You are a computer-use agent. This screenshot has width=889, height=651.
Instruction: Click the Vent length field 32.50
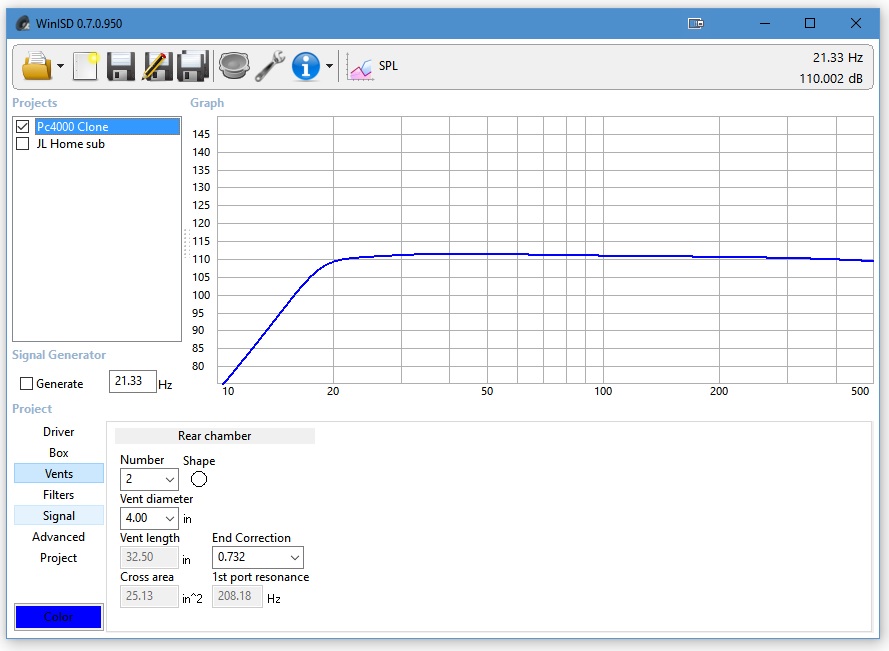point(149,557)
